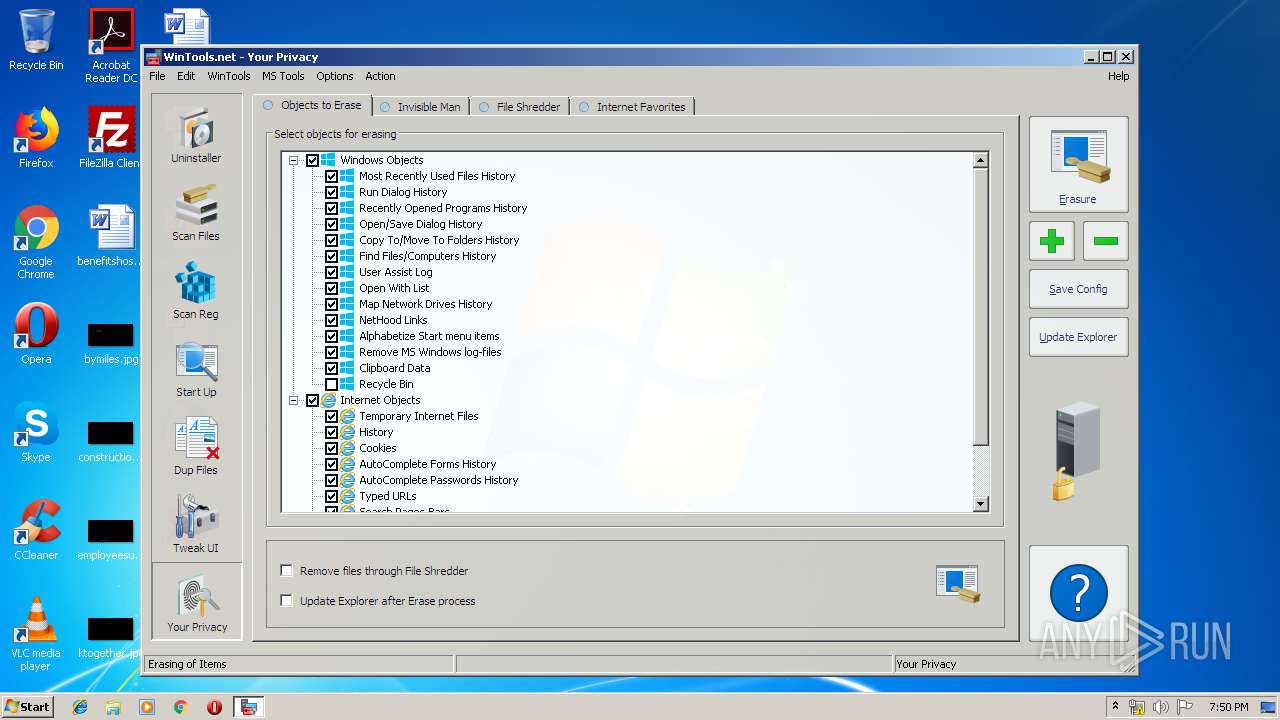
Task: Click the Save Config button
Action: [1078, 289]
